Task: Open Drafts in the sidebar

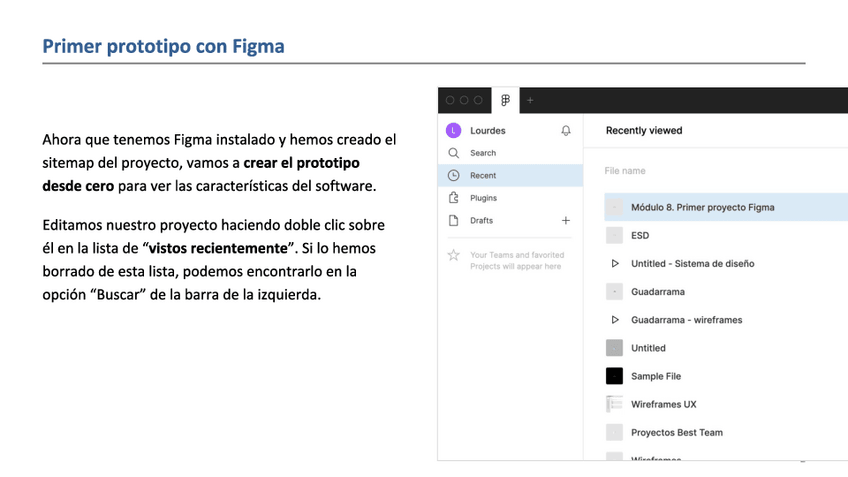Action: (481, 220)
